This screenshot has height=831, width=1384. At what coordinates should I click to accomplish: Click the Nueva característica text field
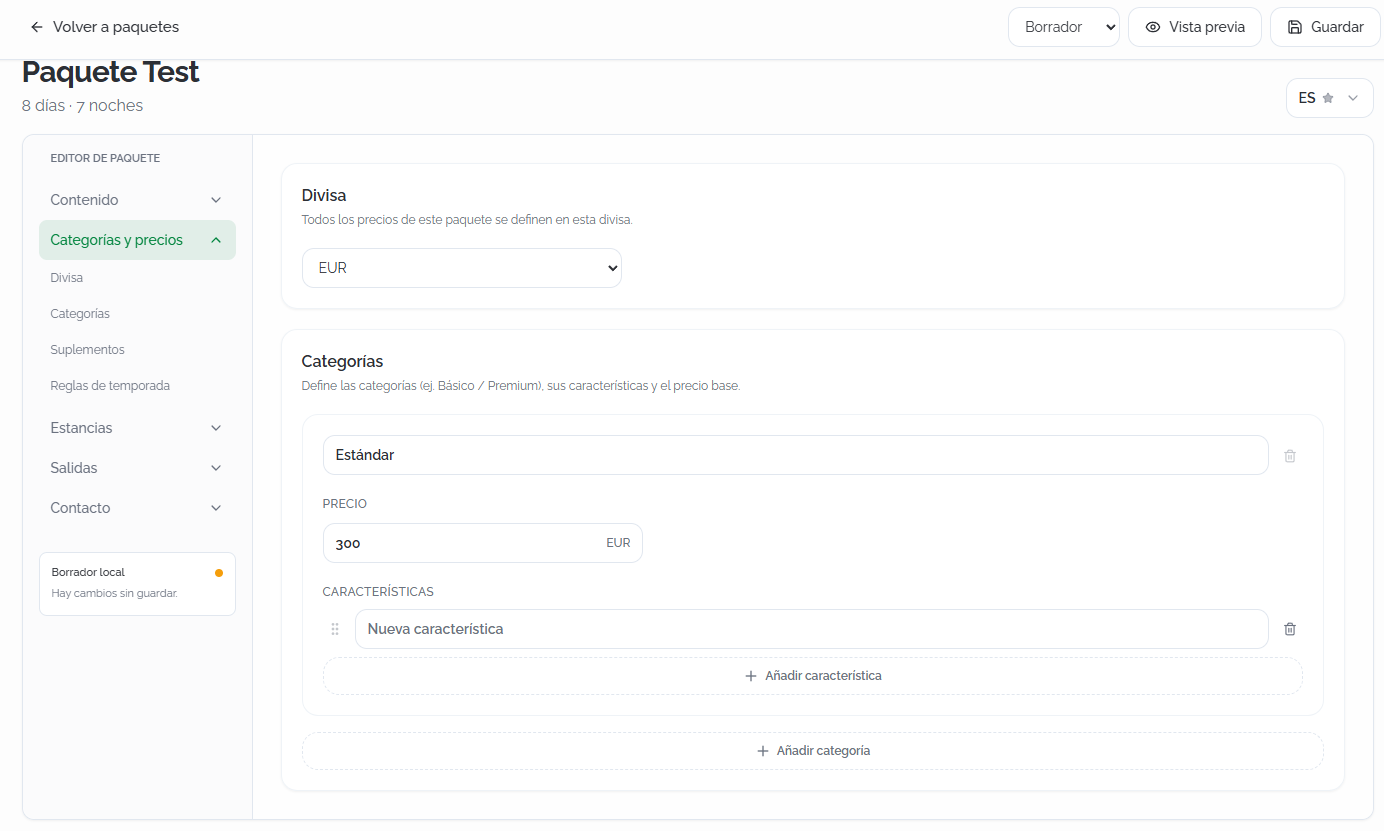[812, 629]
